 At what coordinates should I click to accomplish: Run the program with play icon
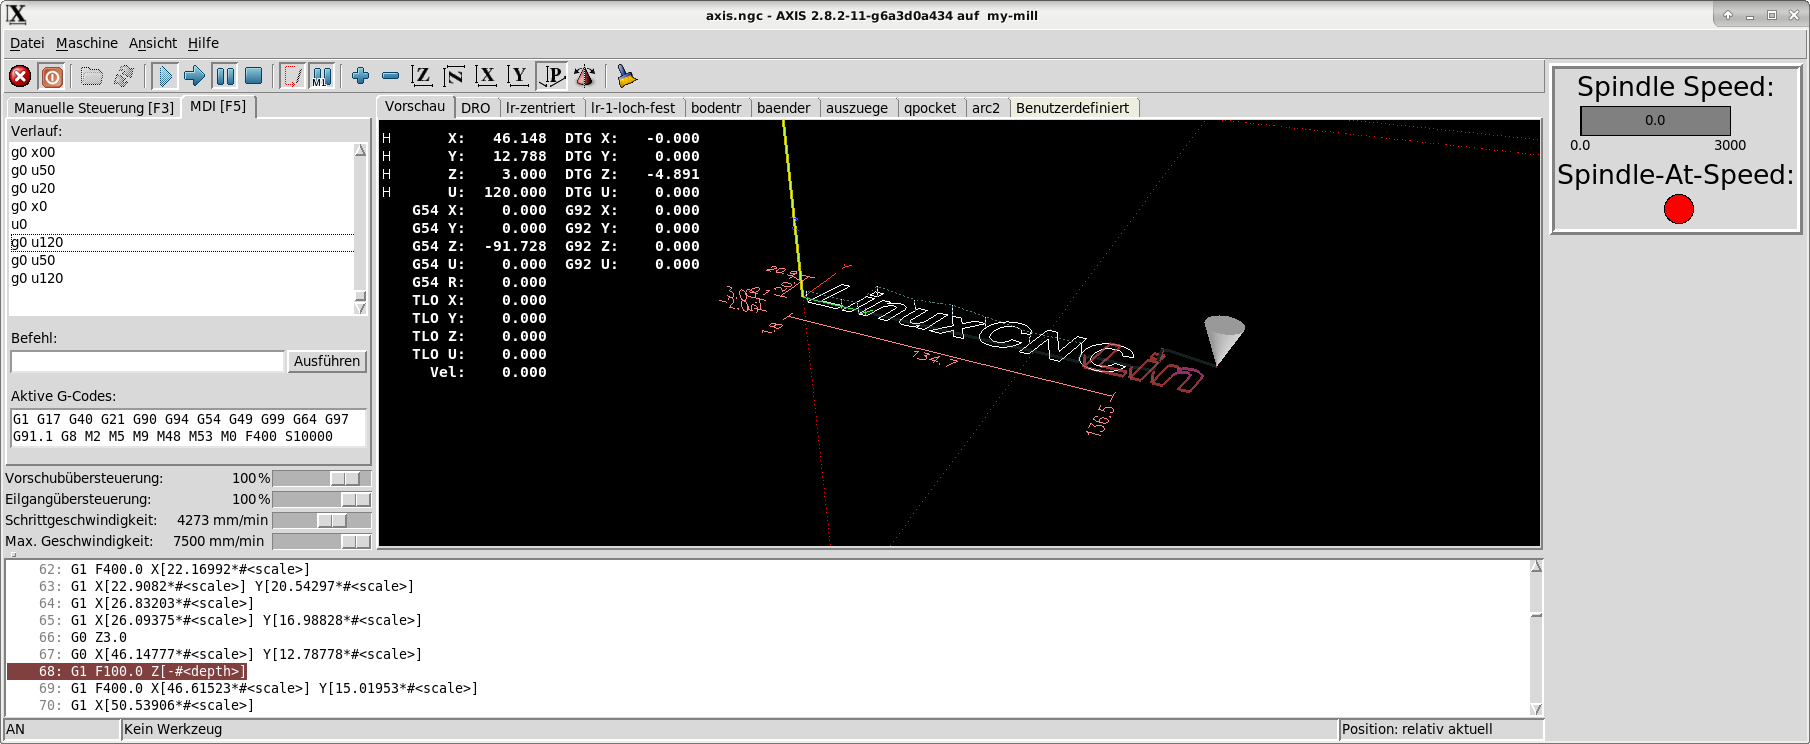click(165, 76)
